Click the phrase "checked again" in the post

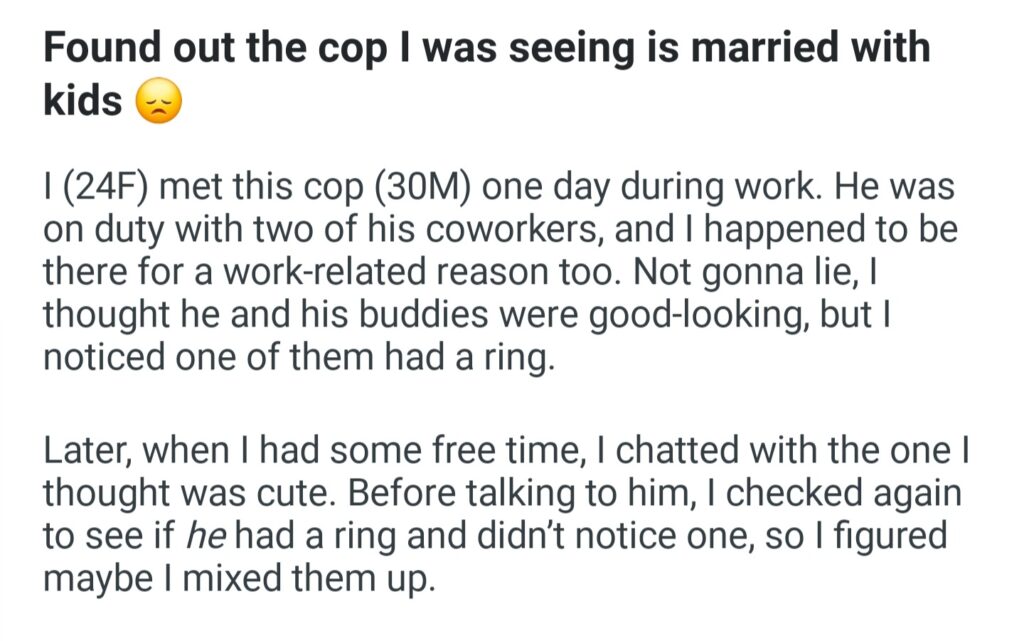(820, 495)
